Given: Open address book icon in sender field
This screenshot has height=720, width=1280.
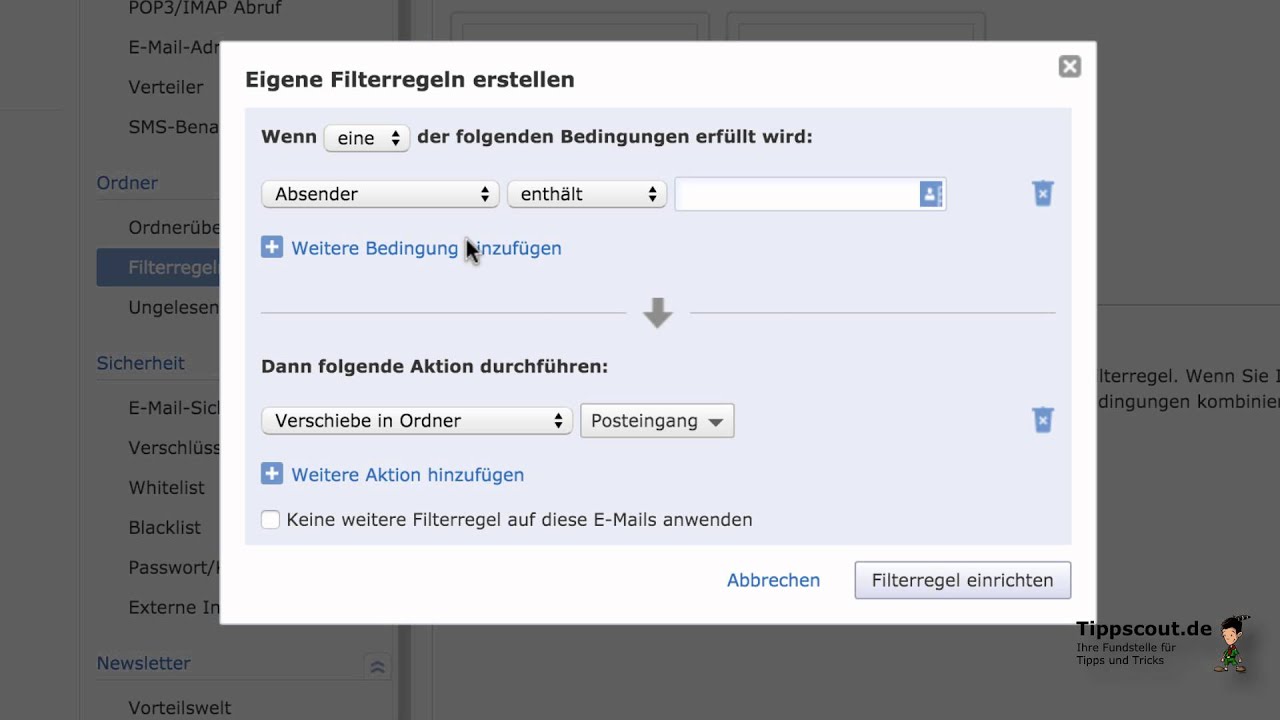Looking at the screenshot, I should (931, 194).
